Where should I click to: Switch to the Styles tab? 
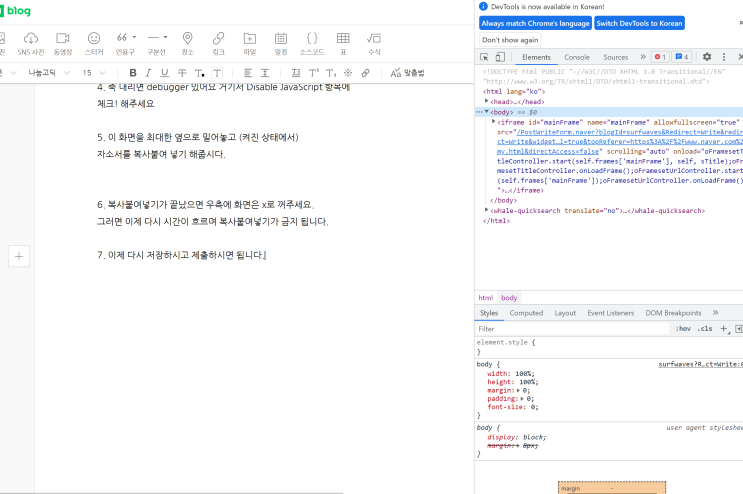(489, 313)
